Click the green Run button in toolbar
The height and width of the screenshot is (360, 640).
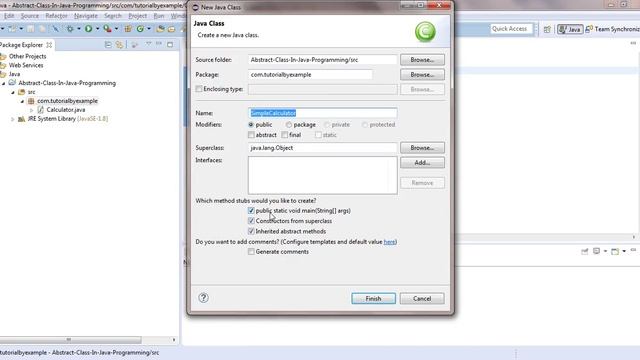tap(88, 29)
